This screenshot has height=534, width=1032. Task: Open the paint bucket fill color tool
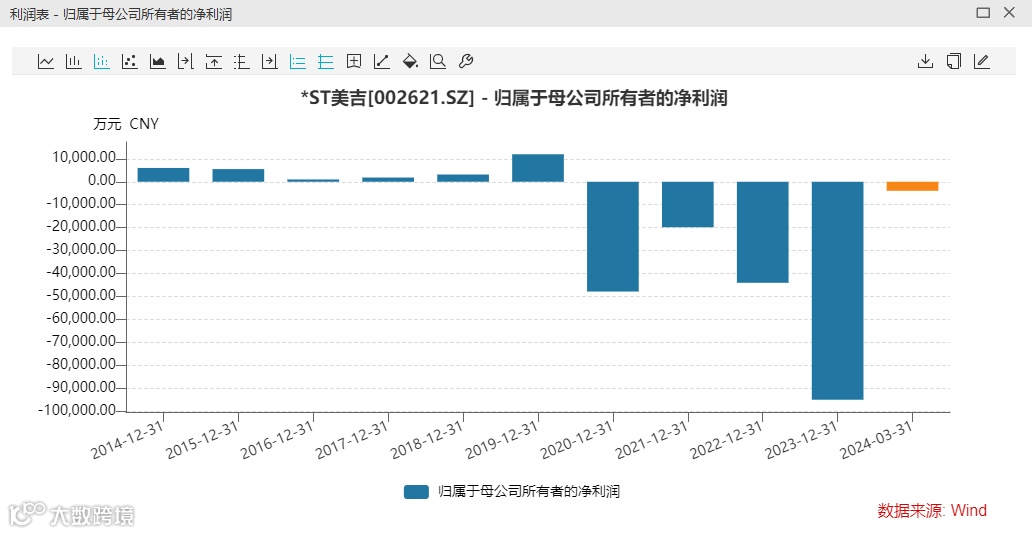410,62
